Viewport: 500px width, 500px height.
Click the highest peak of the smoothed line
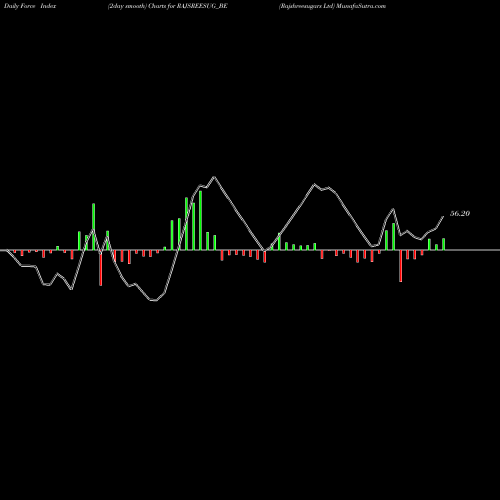[x=214, y=177]
